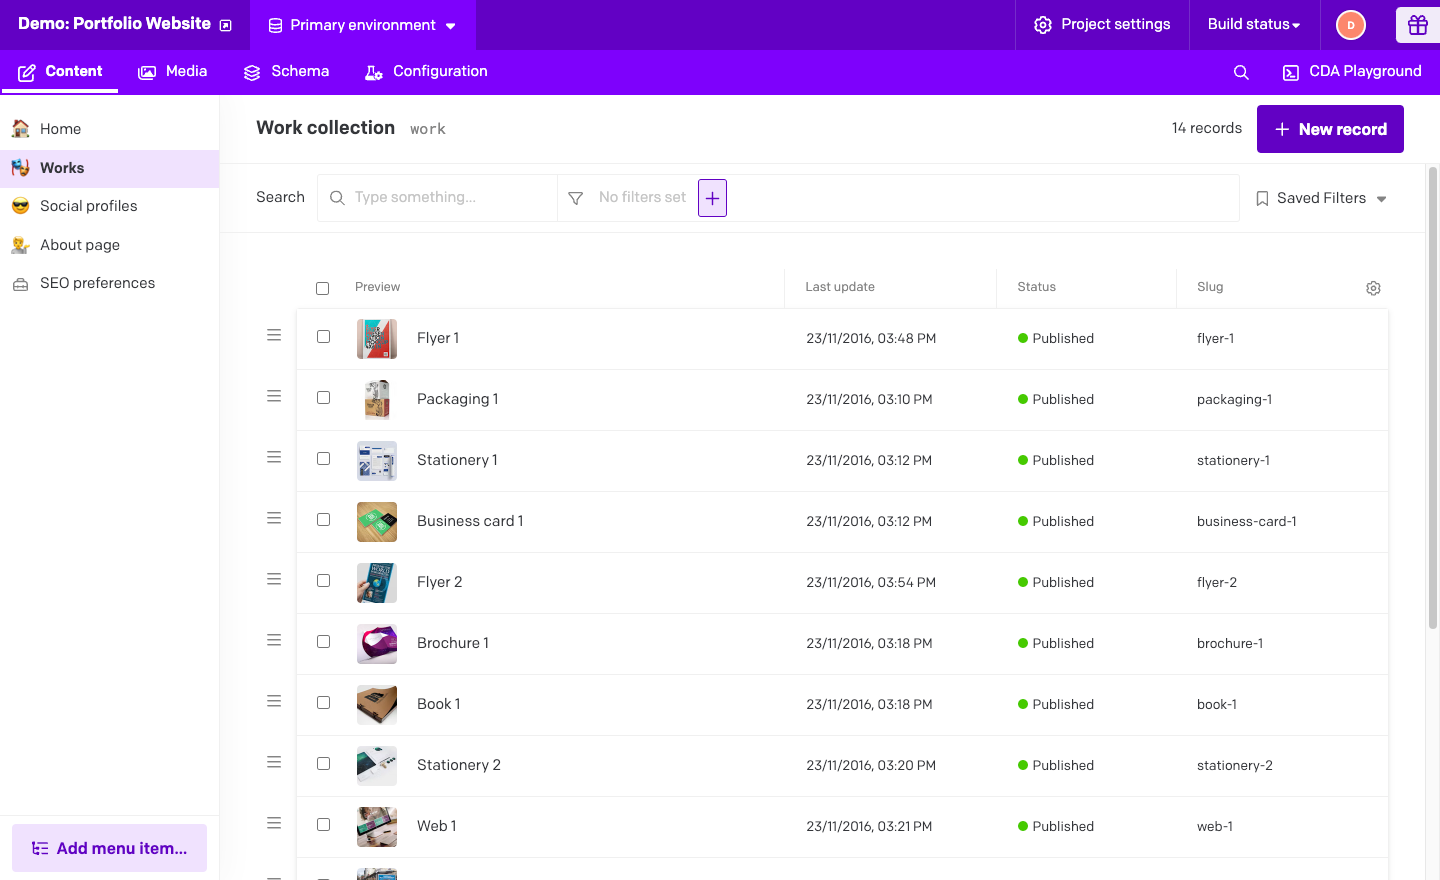Open Social profiles in the sidebar
The image size is (1440, 880).
[x=109, y=206]
